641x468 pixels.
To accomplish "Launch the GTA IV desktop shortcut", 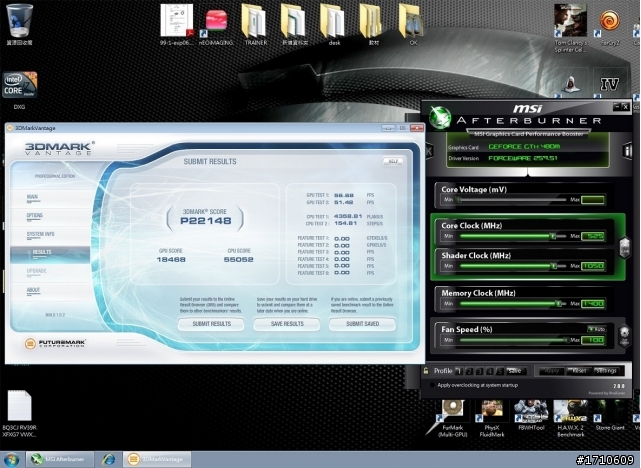I will (609, 85).
